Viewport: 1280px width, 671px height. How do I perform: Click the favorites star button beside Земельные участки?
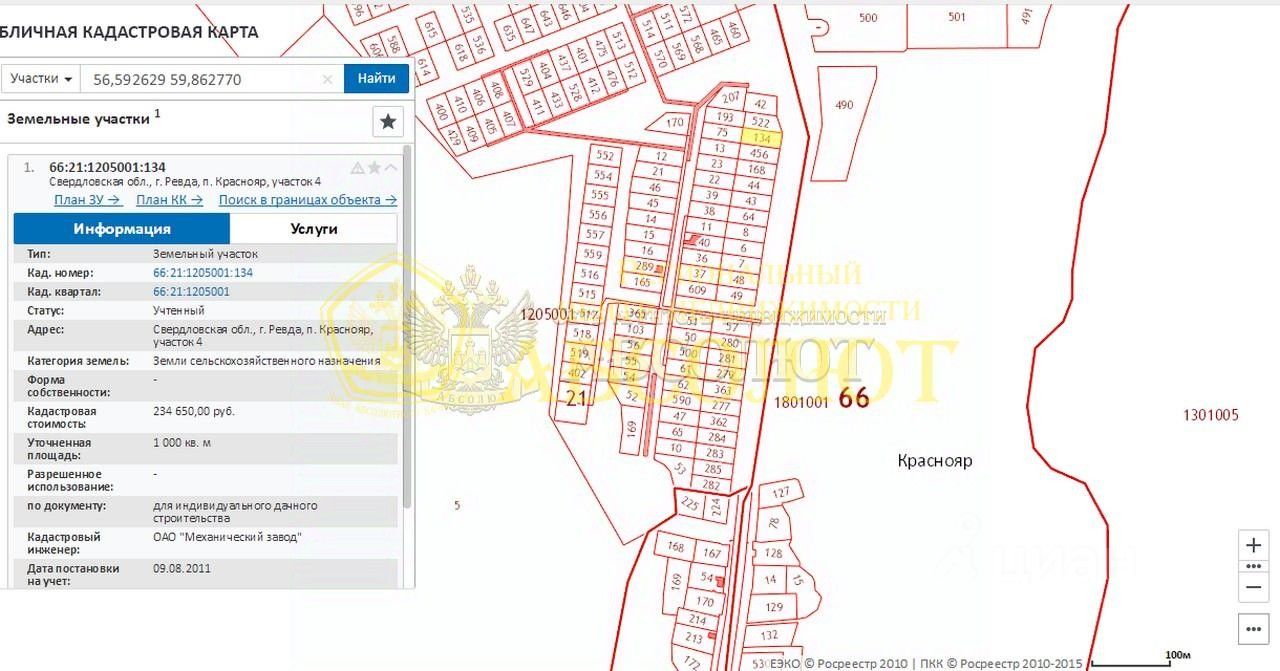coord(388,121)
